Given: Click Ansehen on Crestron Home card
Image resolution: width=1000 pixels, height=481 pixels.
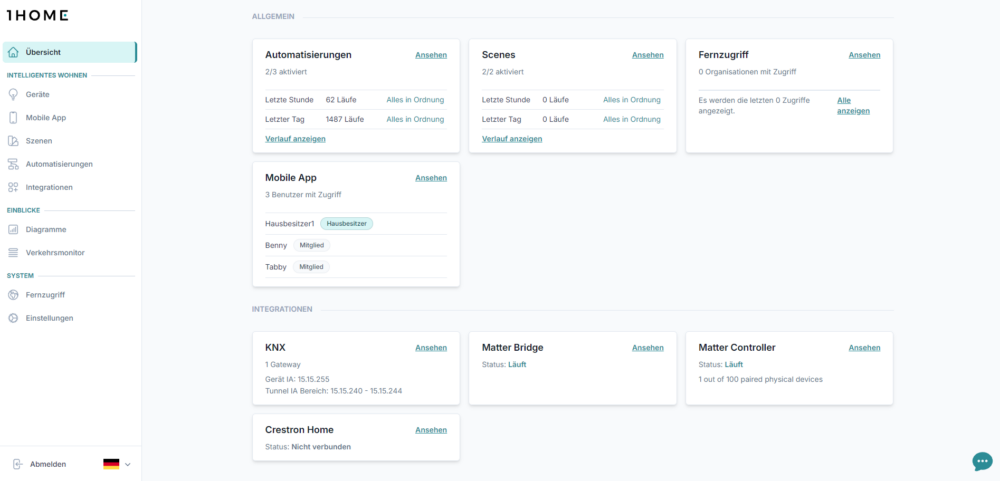Looking at the screenshot, I should pos(431,431).
